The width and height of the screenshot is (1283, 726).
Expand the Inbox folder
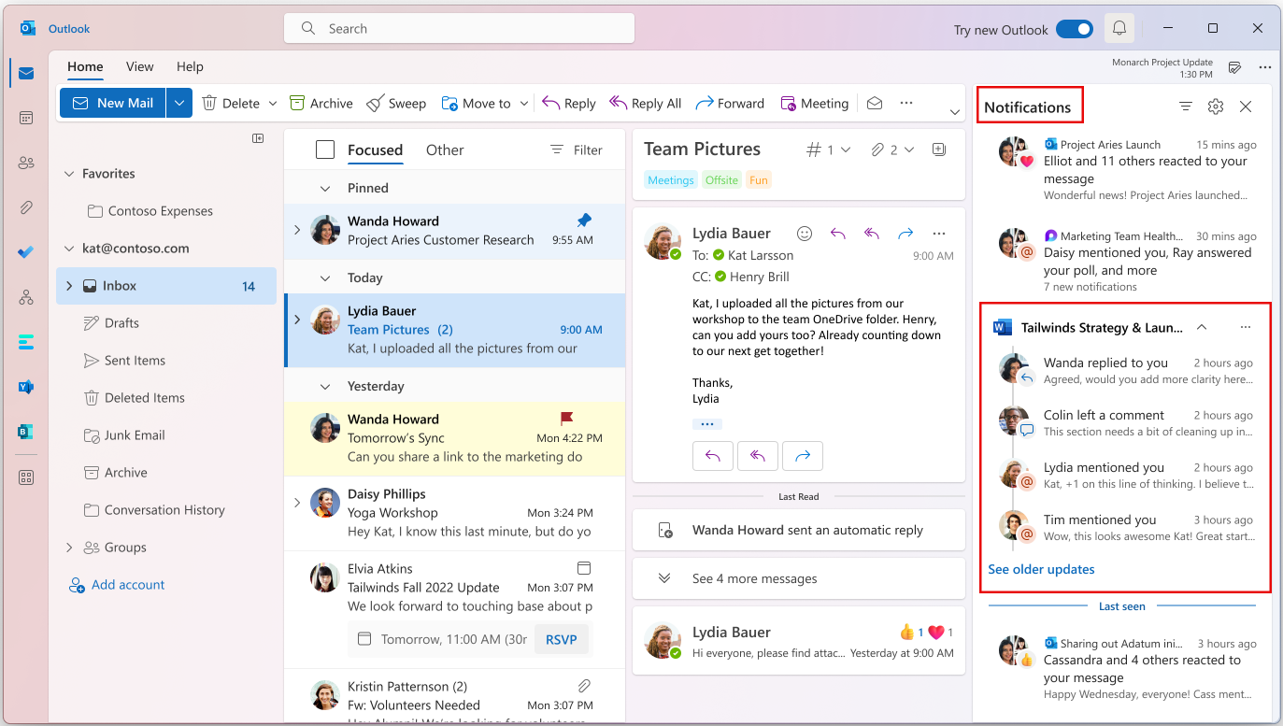(69, 286)
